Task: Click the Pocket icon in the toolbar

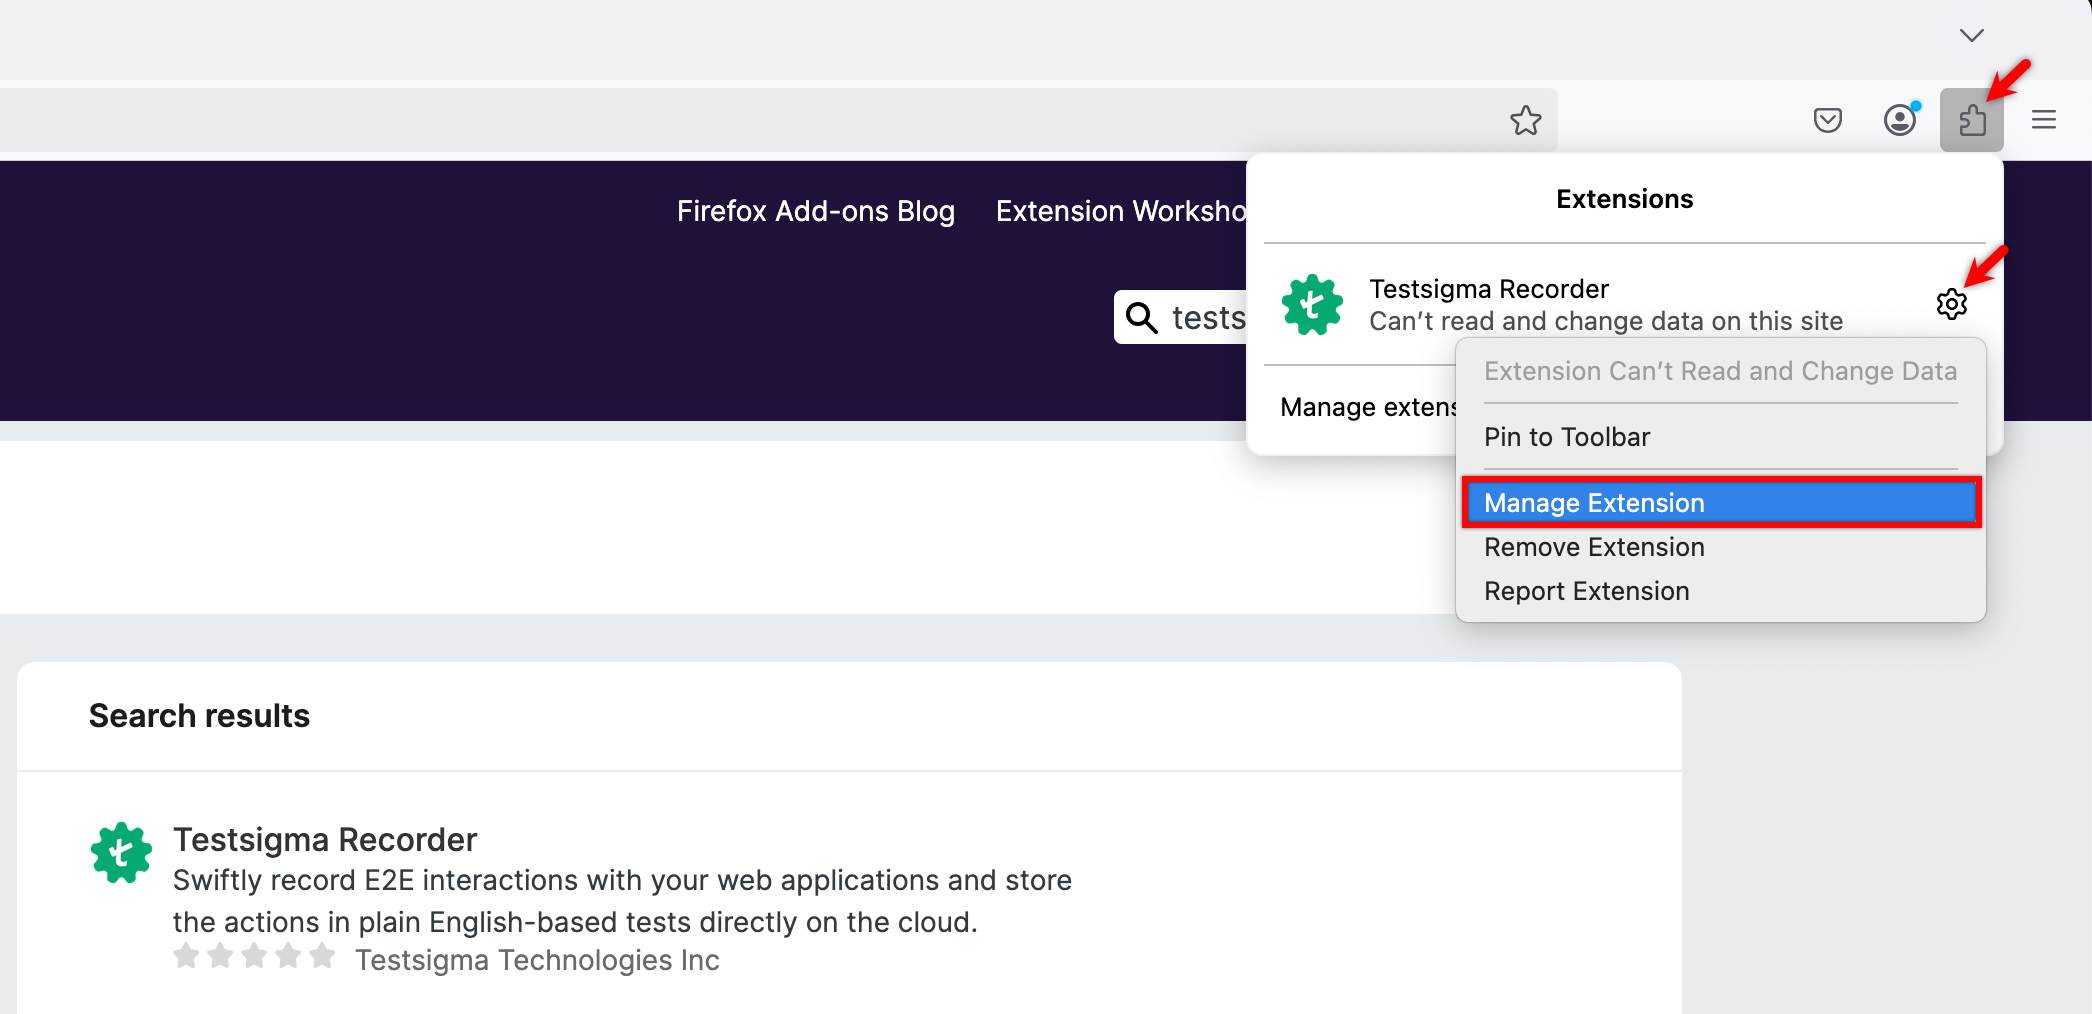Action: [1828, 119]
